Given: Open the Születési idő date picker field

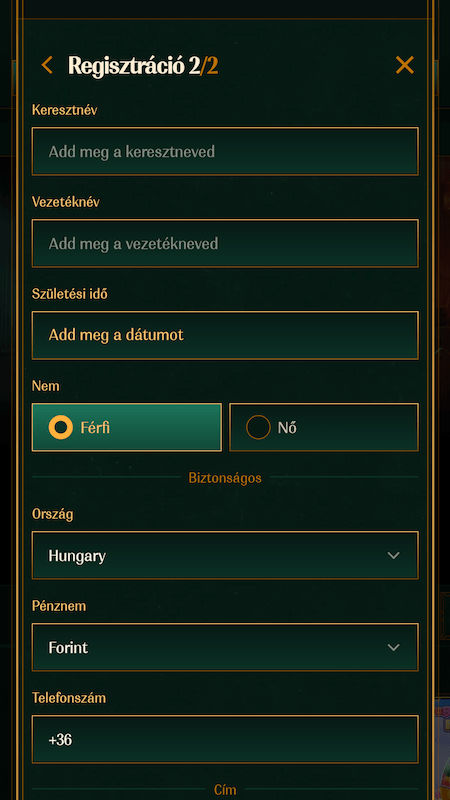Looking at the screenshot, I should point(225,335).
